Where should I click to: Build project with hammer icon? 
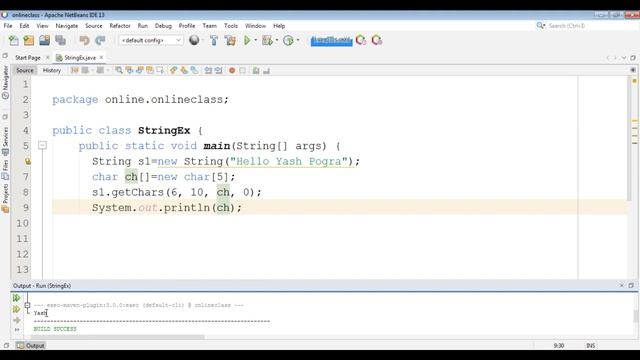(214, 40)
